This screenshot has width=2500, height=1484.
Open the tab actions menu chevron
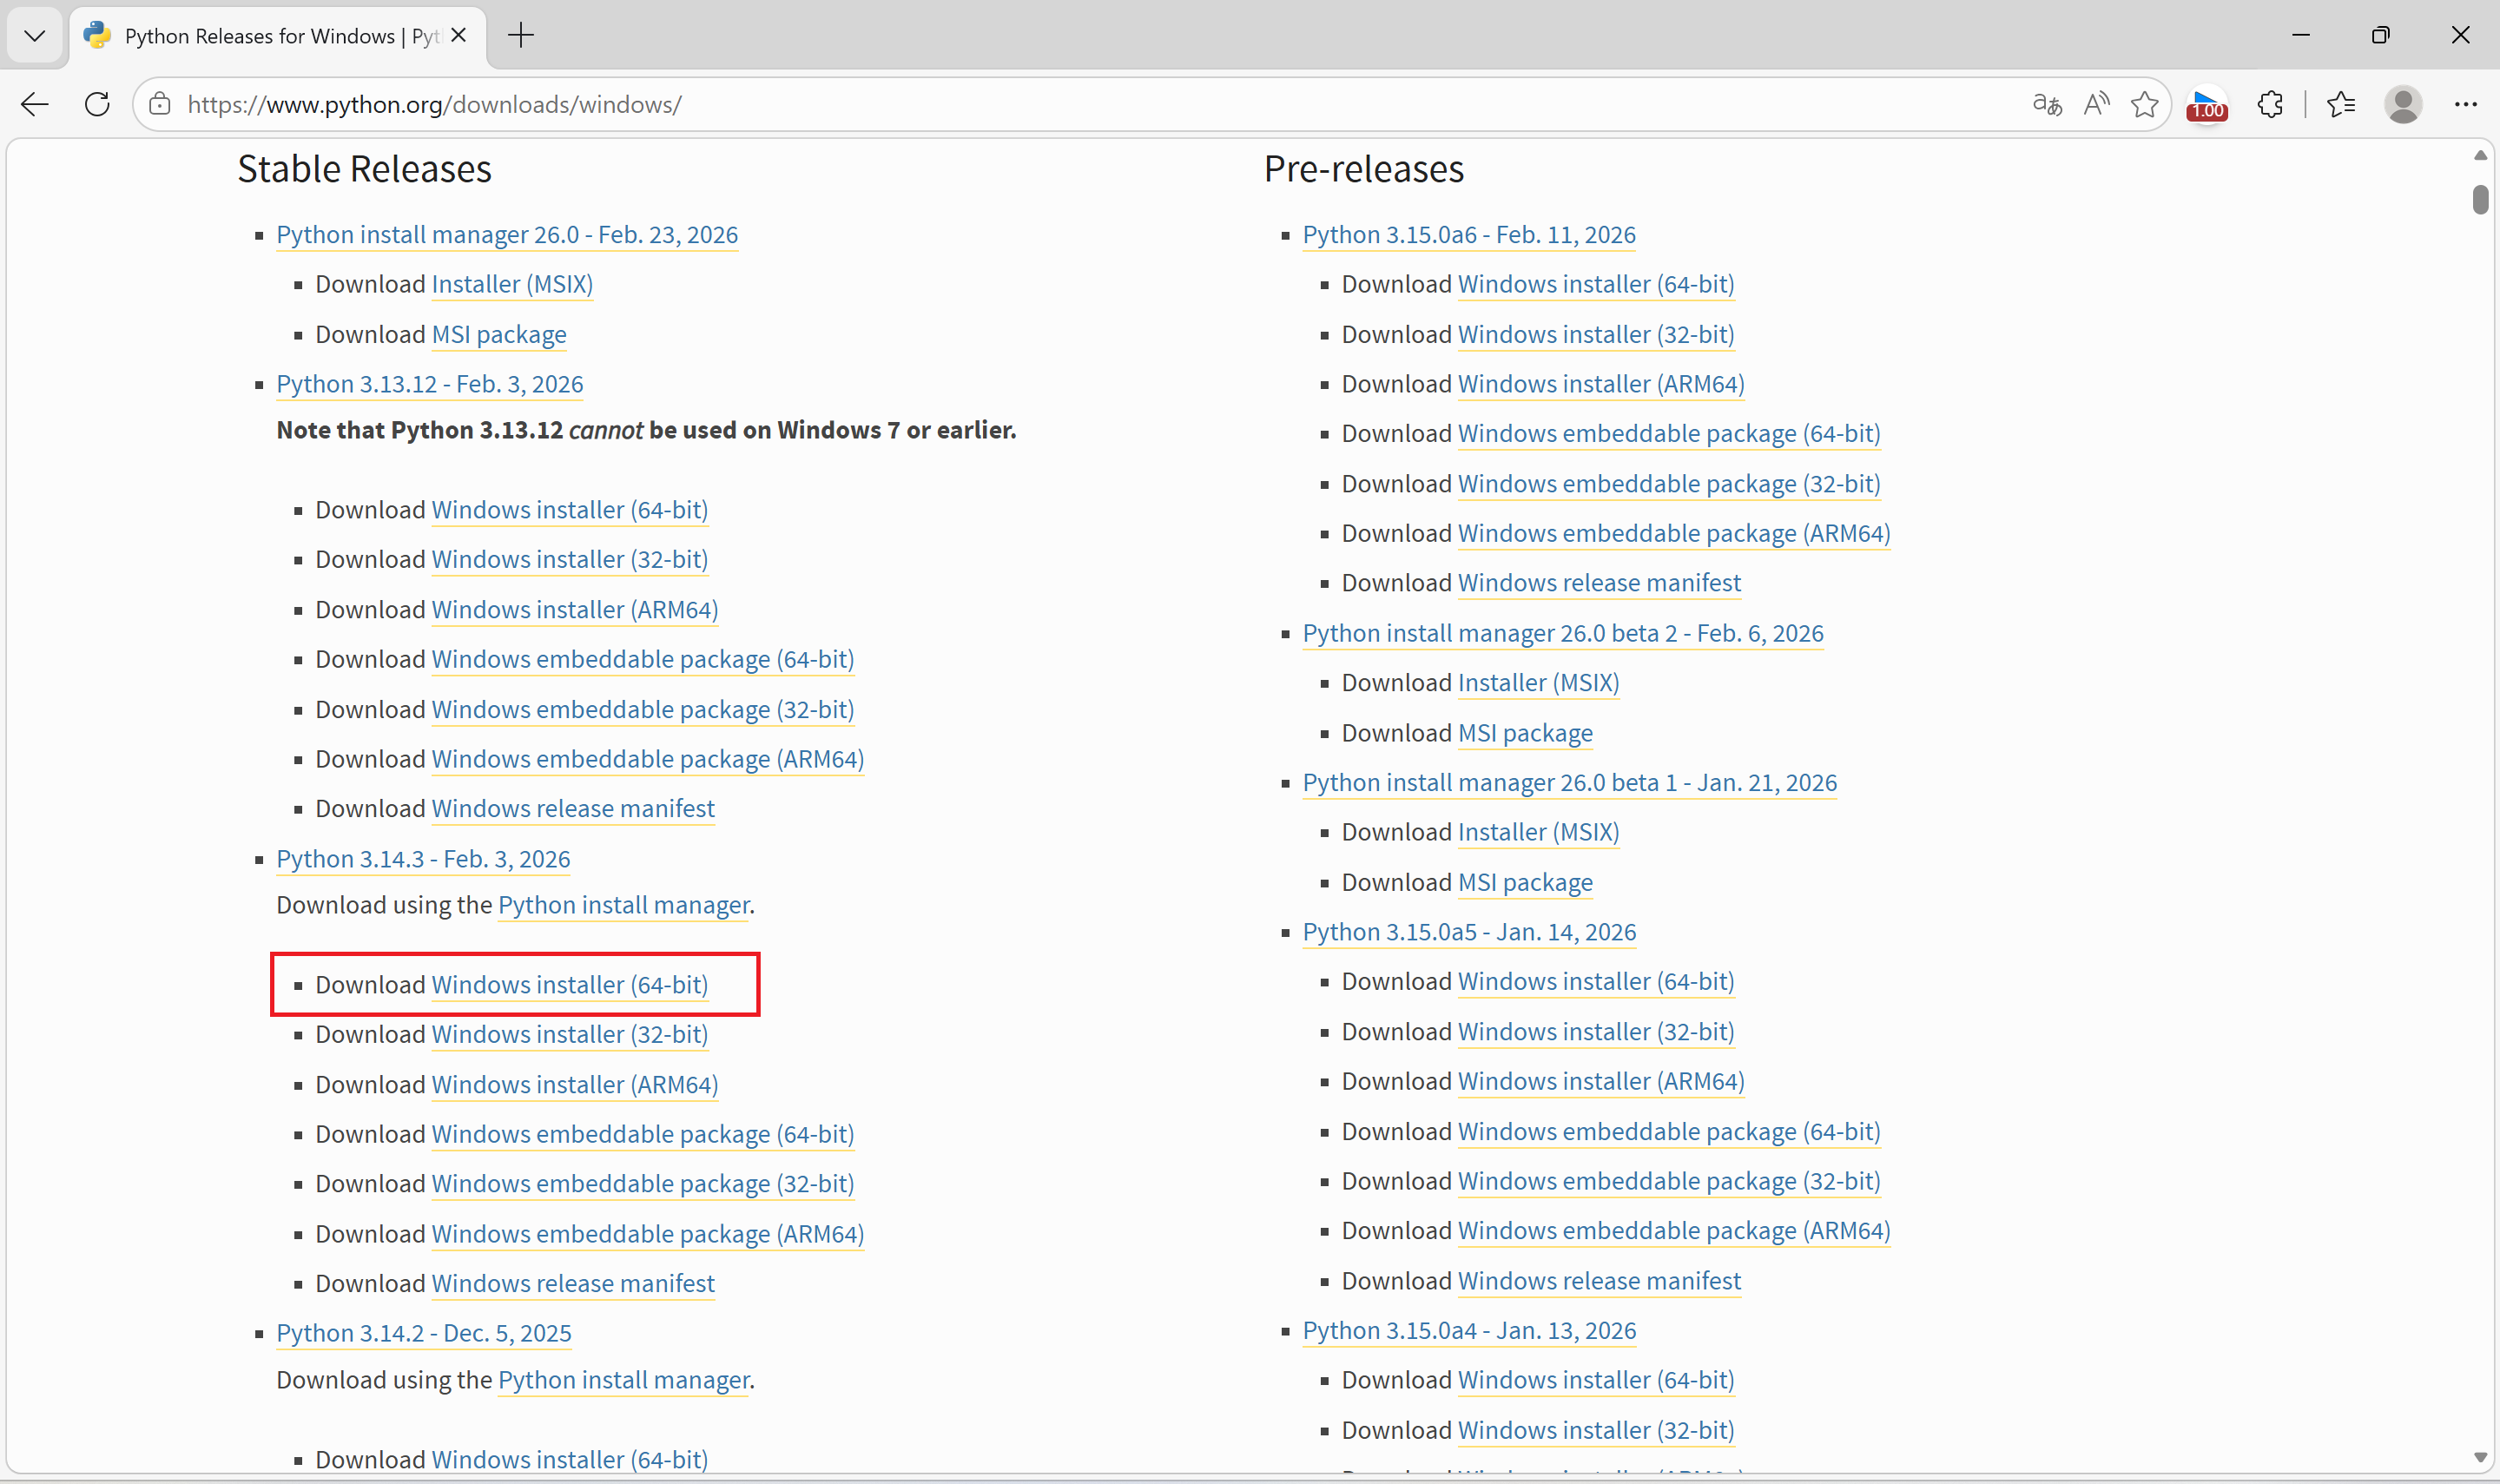pyautogui.click(x=35, y=36)
